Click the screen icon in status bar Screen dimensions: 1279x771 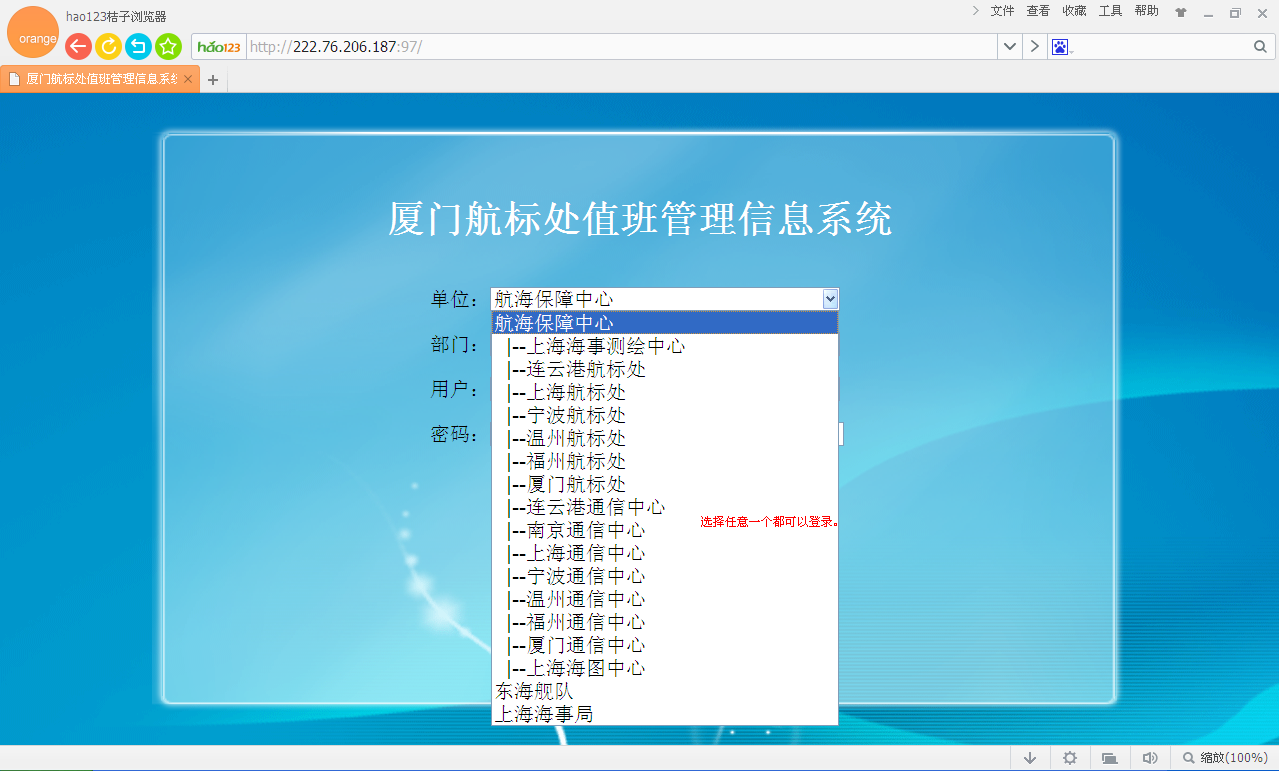pyautogui.click(x=1109, y=758)
